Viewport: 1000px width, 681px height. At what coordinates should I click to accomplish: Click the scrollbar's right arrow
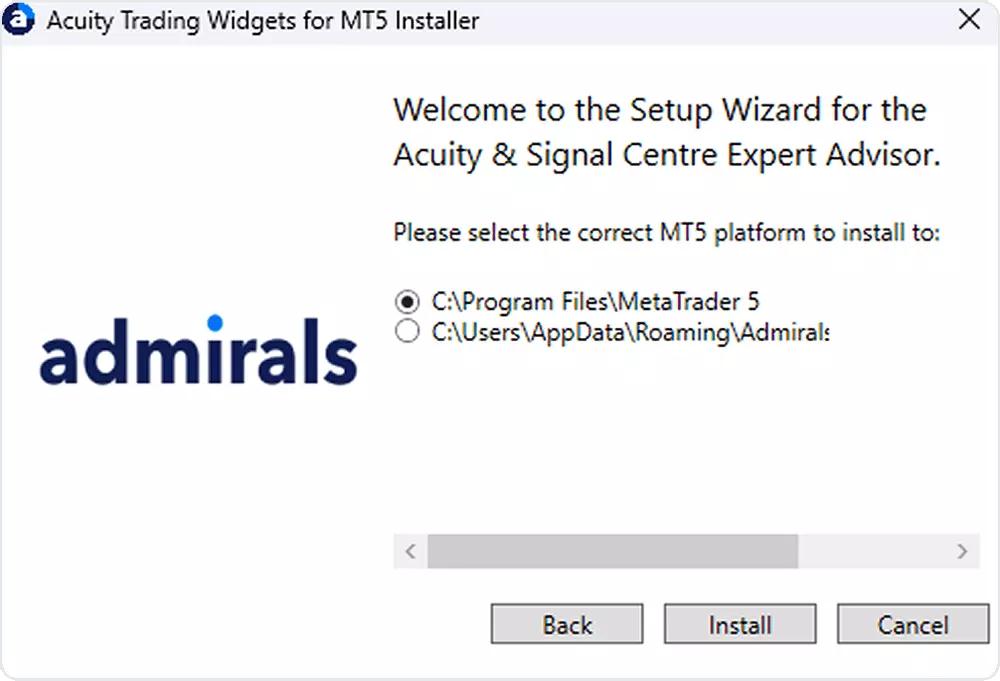[962, 551]
